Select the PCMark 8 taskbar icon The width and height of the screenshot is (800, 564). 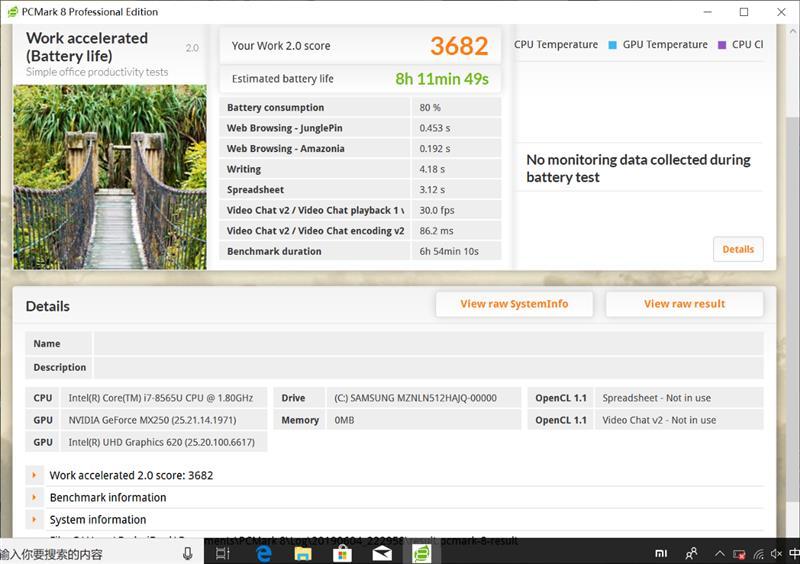coord(421,553)
